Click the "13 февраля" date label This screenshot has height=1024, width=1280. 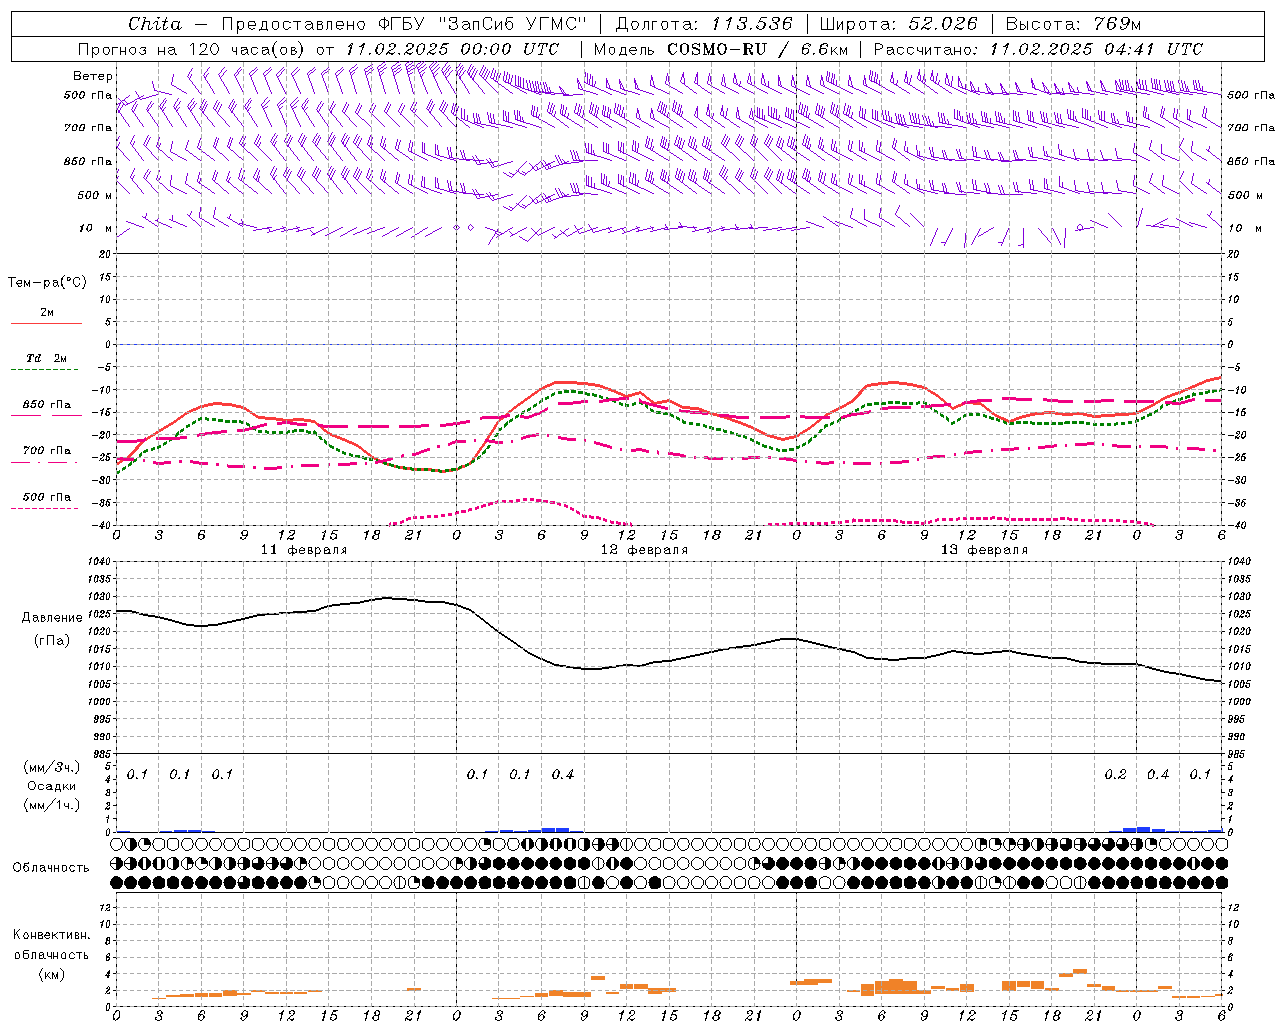[984, 550]
